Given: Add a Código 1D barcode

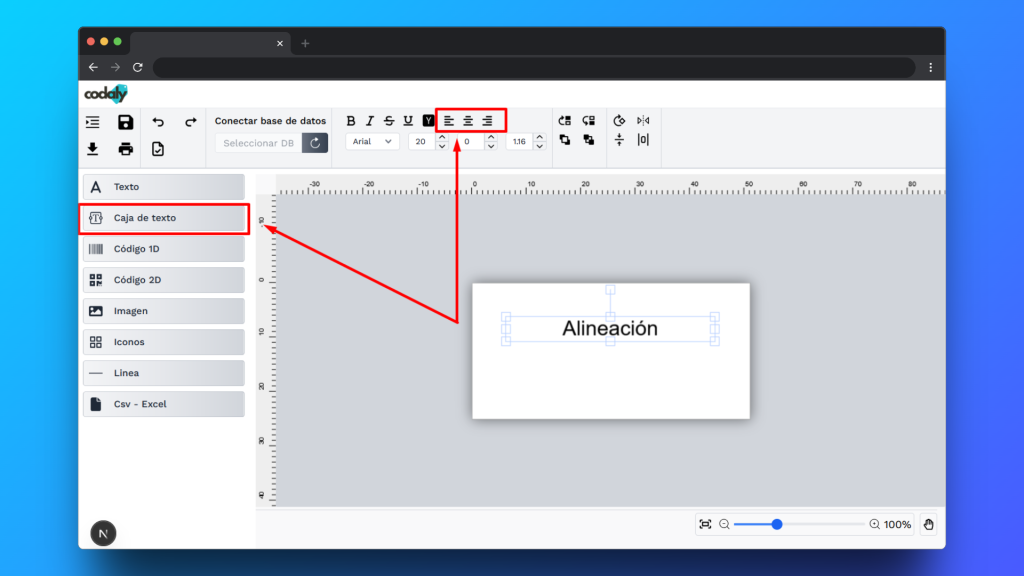Looking at the screenshot, I should [x=164, y=249].
